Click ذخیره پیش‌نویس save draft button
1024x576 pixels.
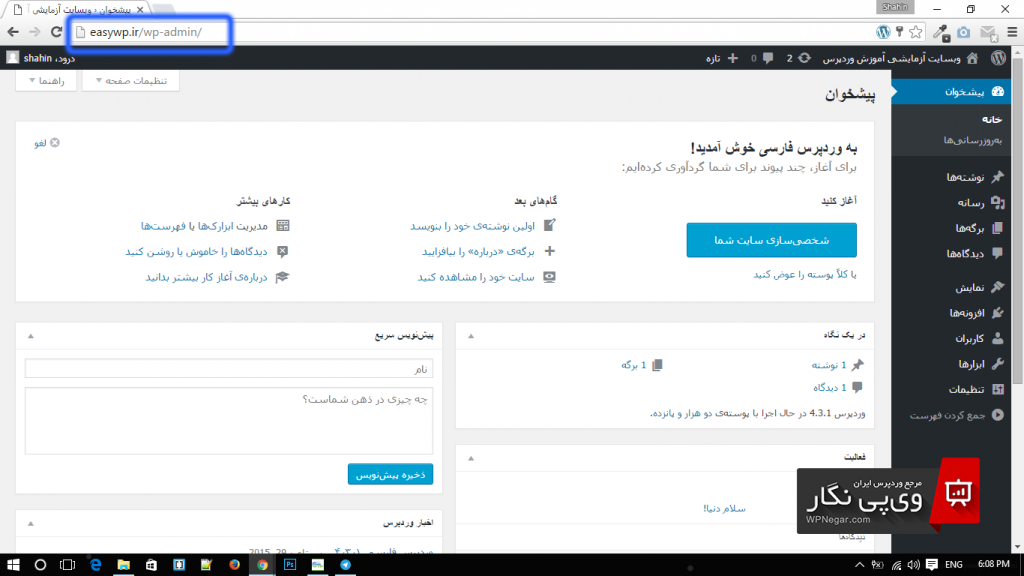[390, 474]
